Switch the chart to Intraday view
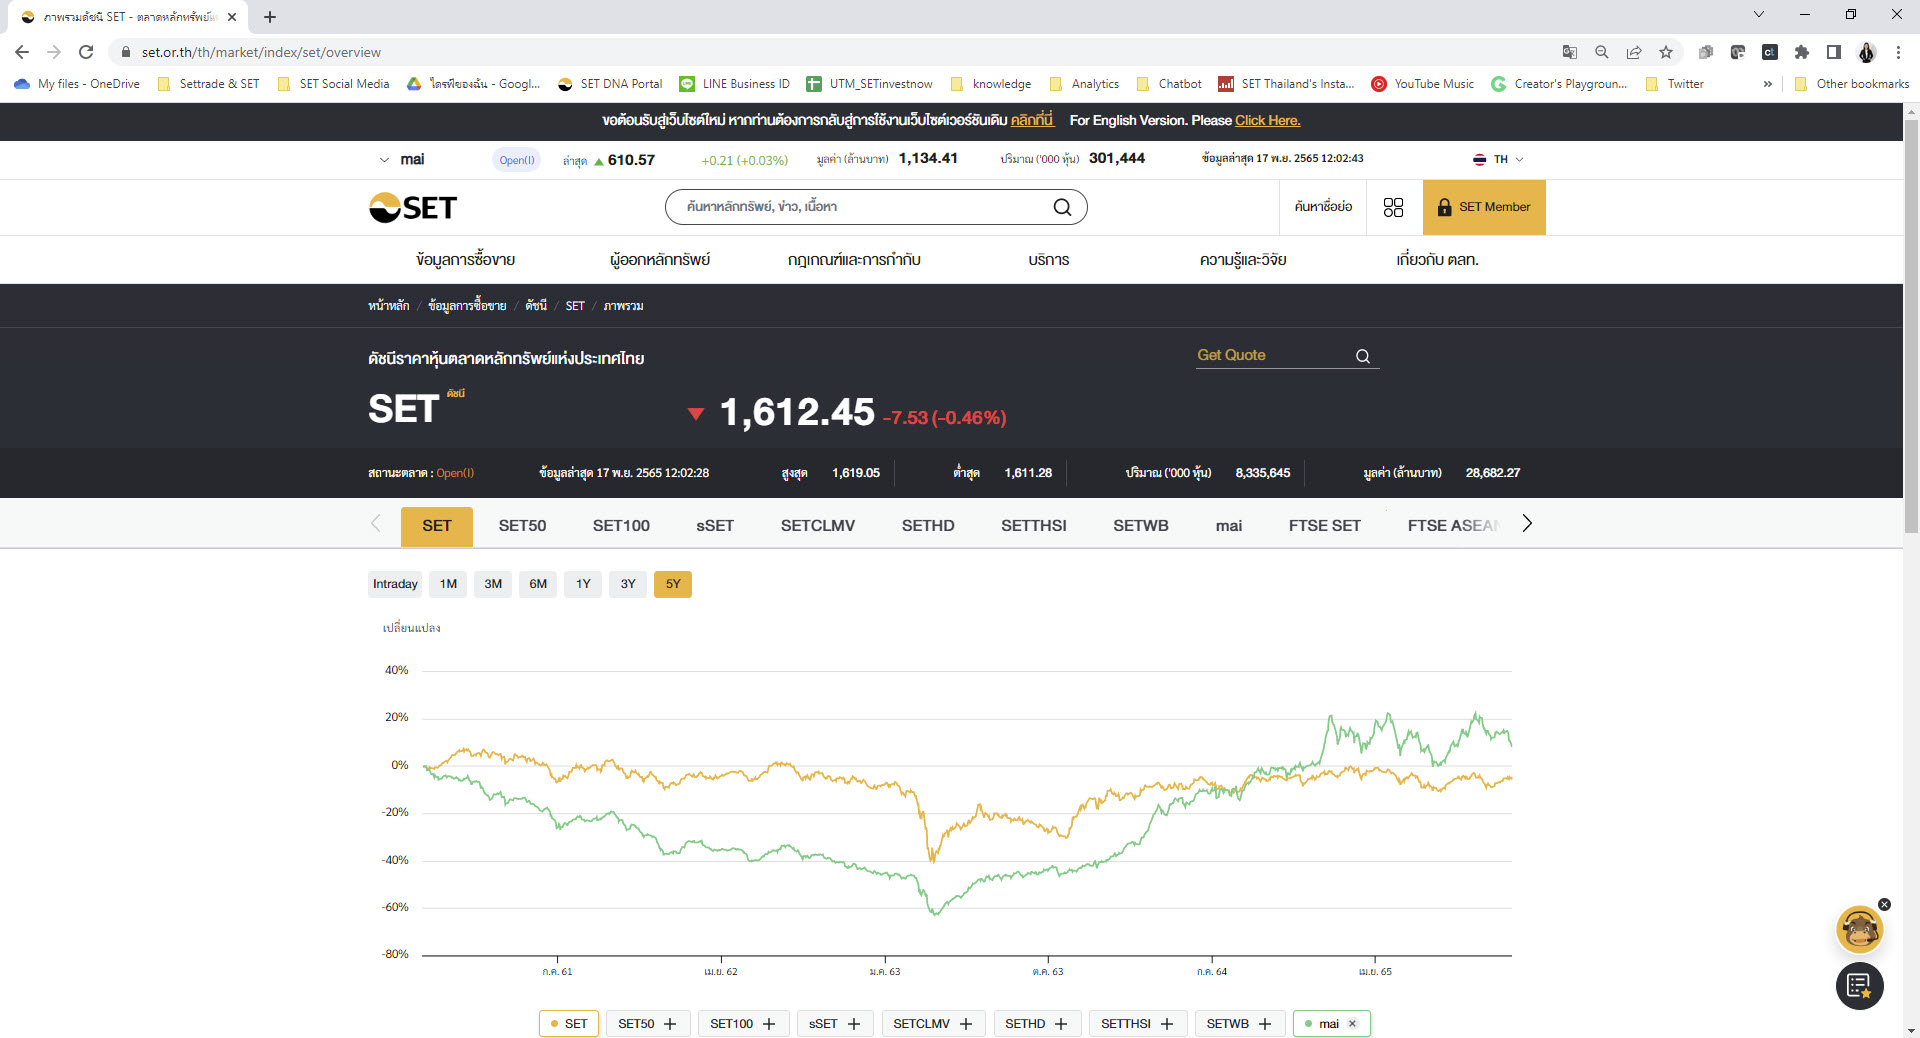 coord(394,584)
